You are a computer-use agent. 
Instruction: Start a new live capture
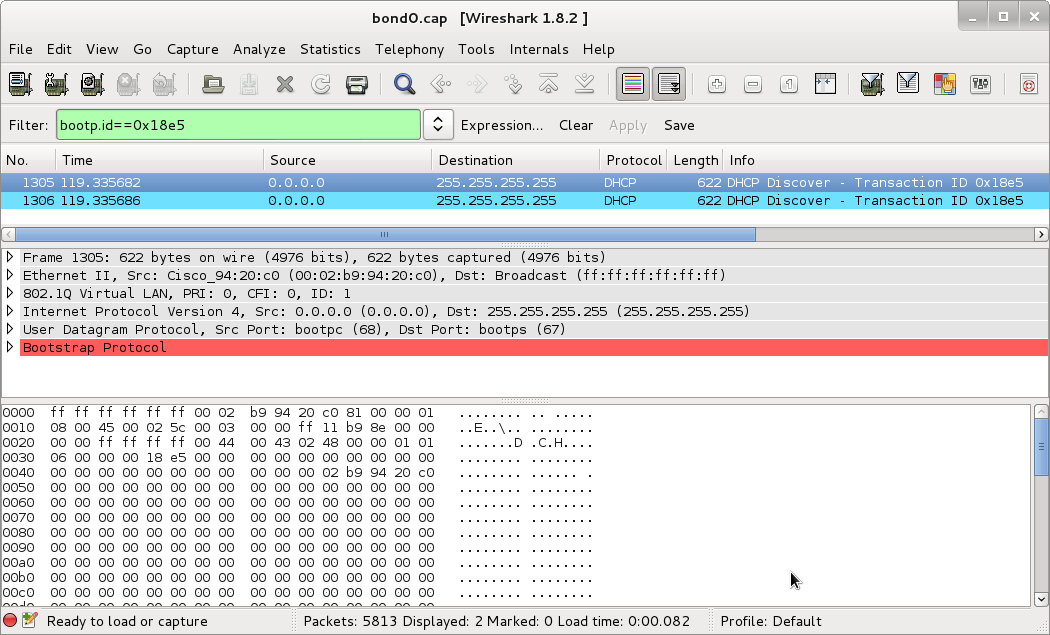click(x=92, y=84)
